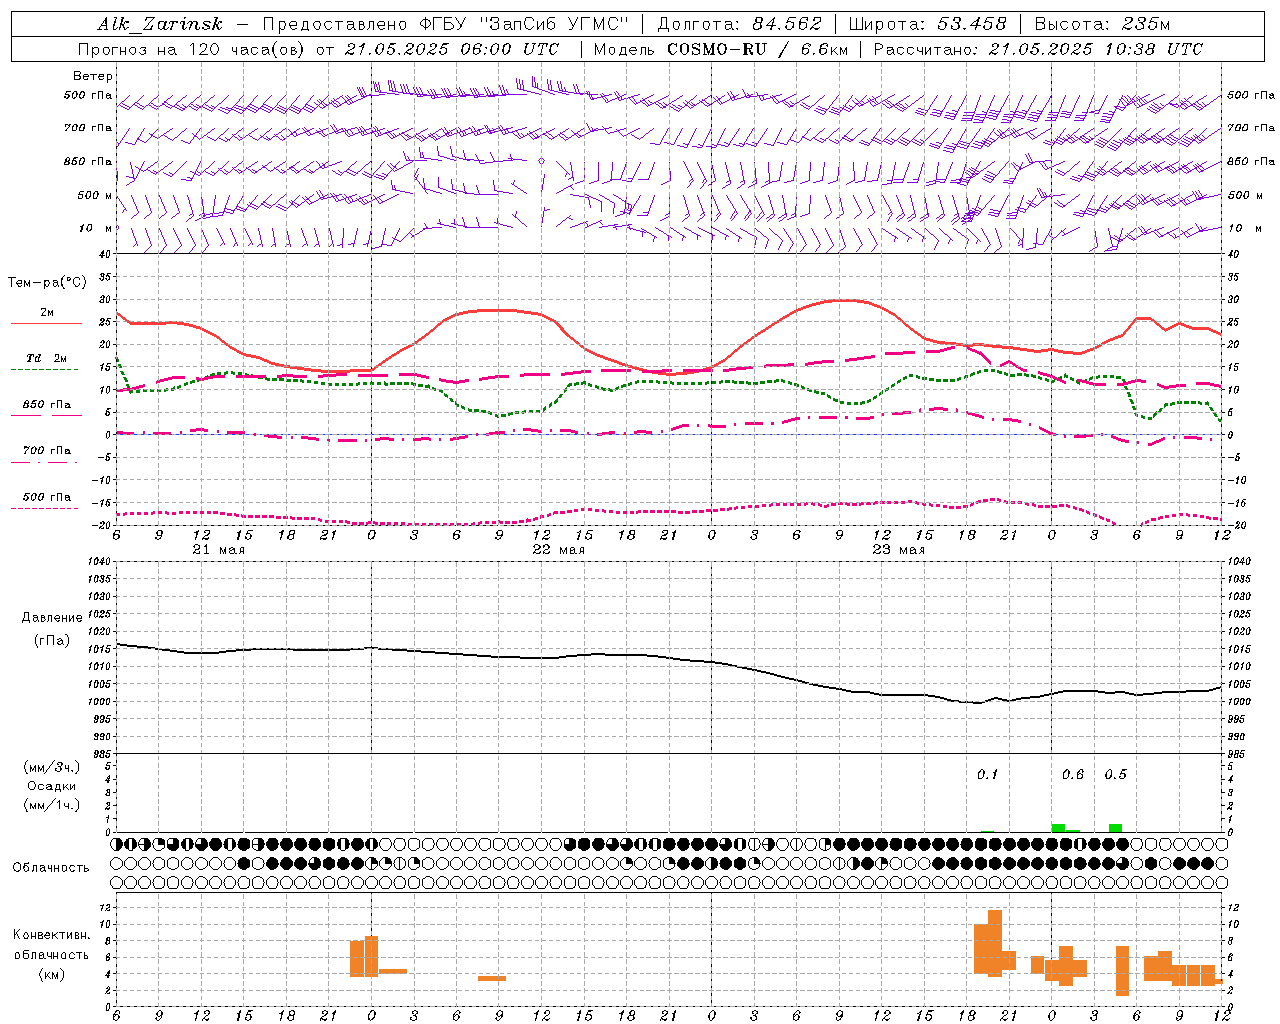
Task: Click the (мм/1ч.) precipitation unit label
Action: click(x=51, y=805)
